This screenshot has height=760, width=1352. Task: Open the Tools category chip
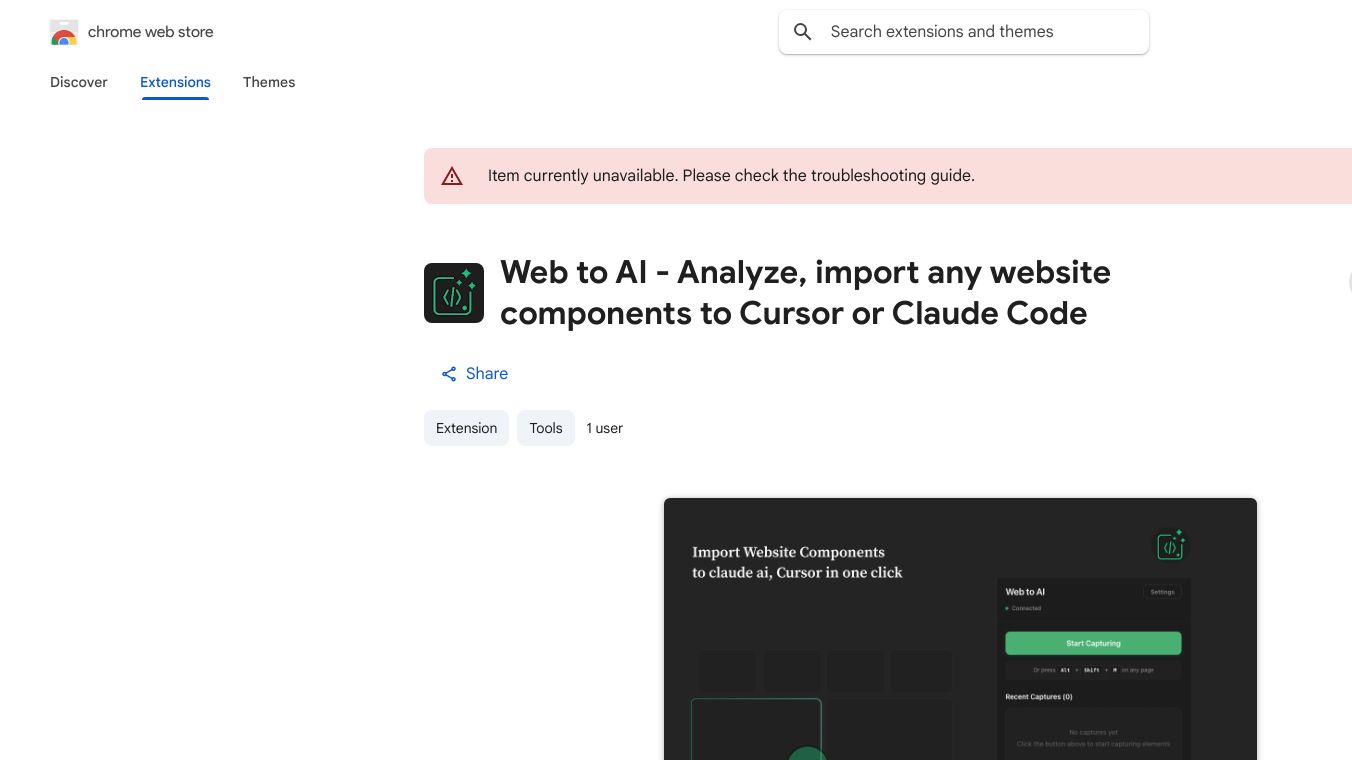point(546,428)
